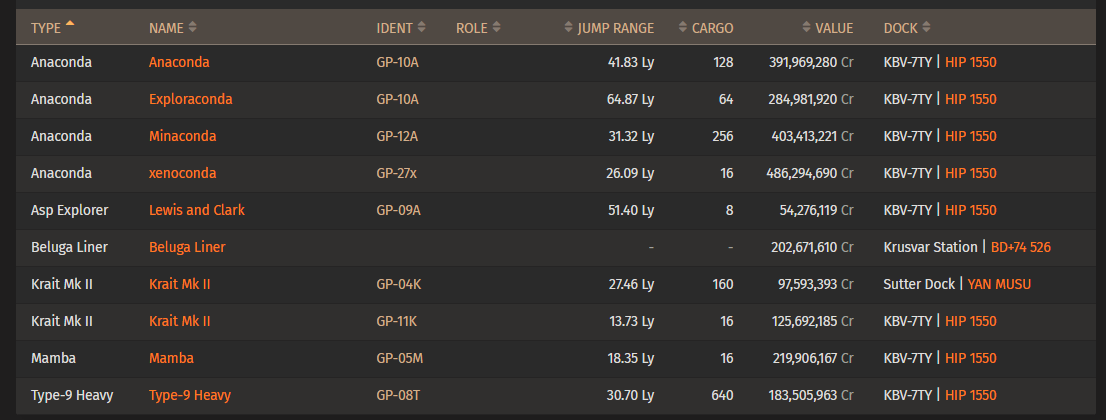Viewport: 1106px width, 420px height.
Task: Open the Exploraconda ship link
Action: 190,99
